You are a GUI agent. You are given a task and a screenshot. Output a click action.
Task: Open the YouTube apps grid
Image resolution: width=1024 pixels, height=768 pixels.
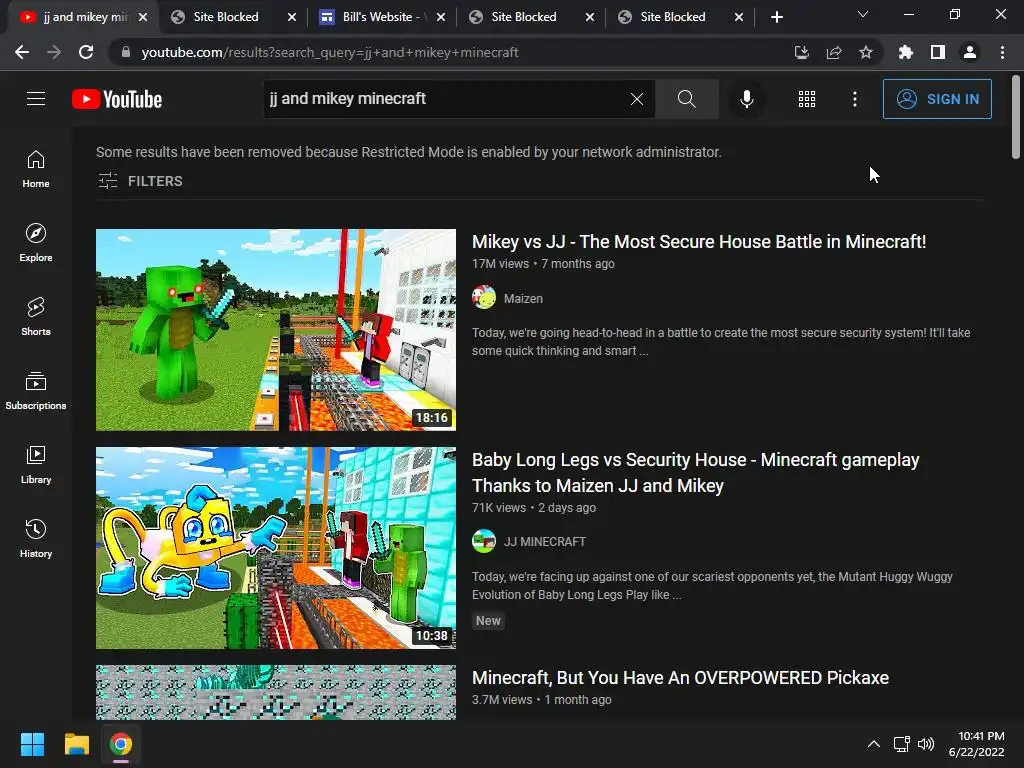[807, 99]
